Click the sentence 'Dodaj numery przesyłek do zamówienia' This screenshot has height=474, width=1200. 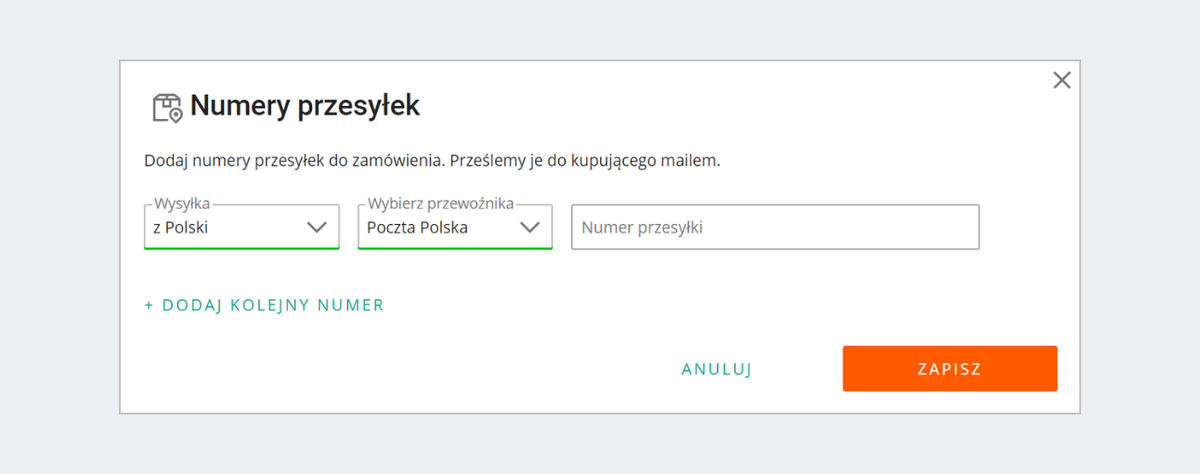click(293, 160)
